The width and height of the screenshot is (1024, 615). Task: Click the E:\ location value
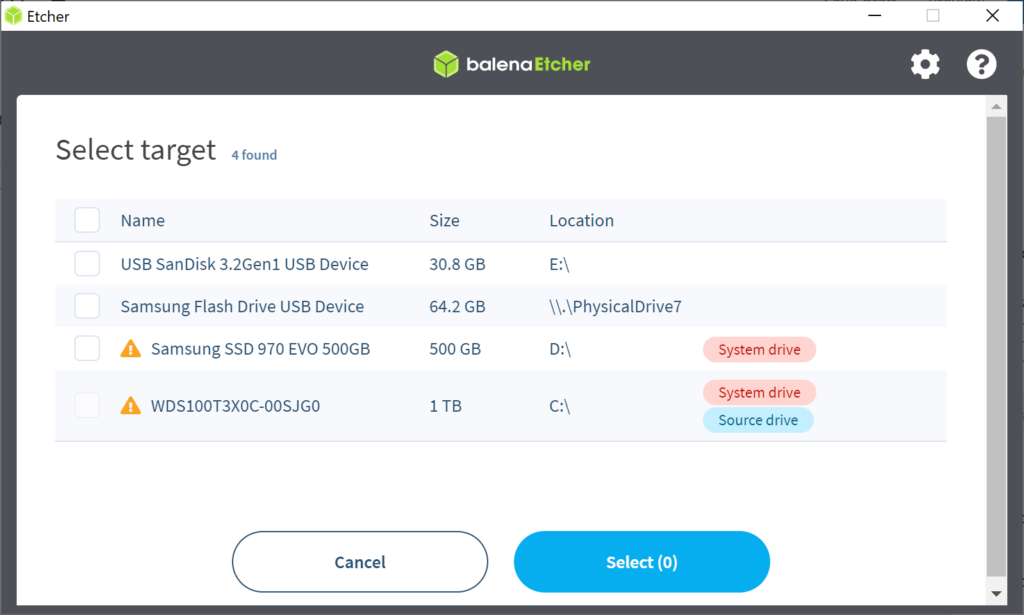(560, 264)
